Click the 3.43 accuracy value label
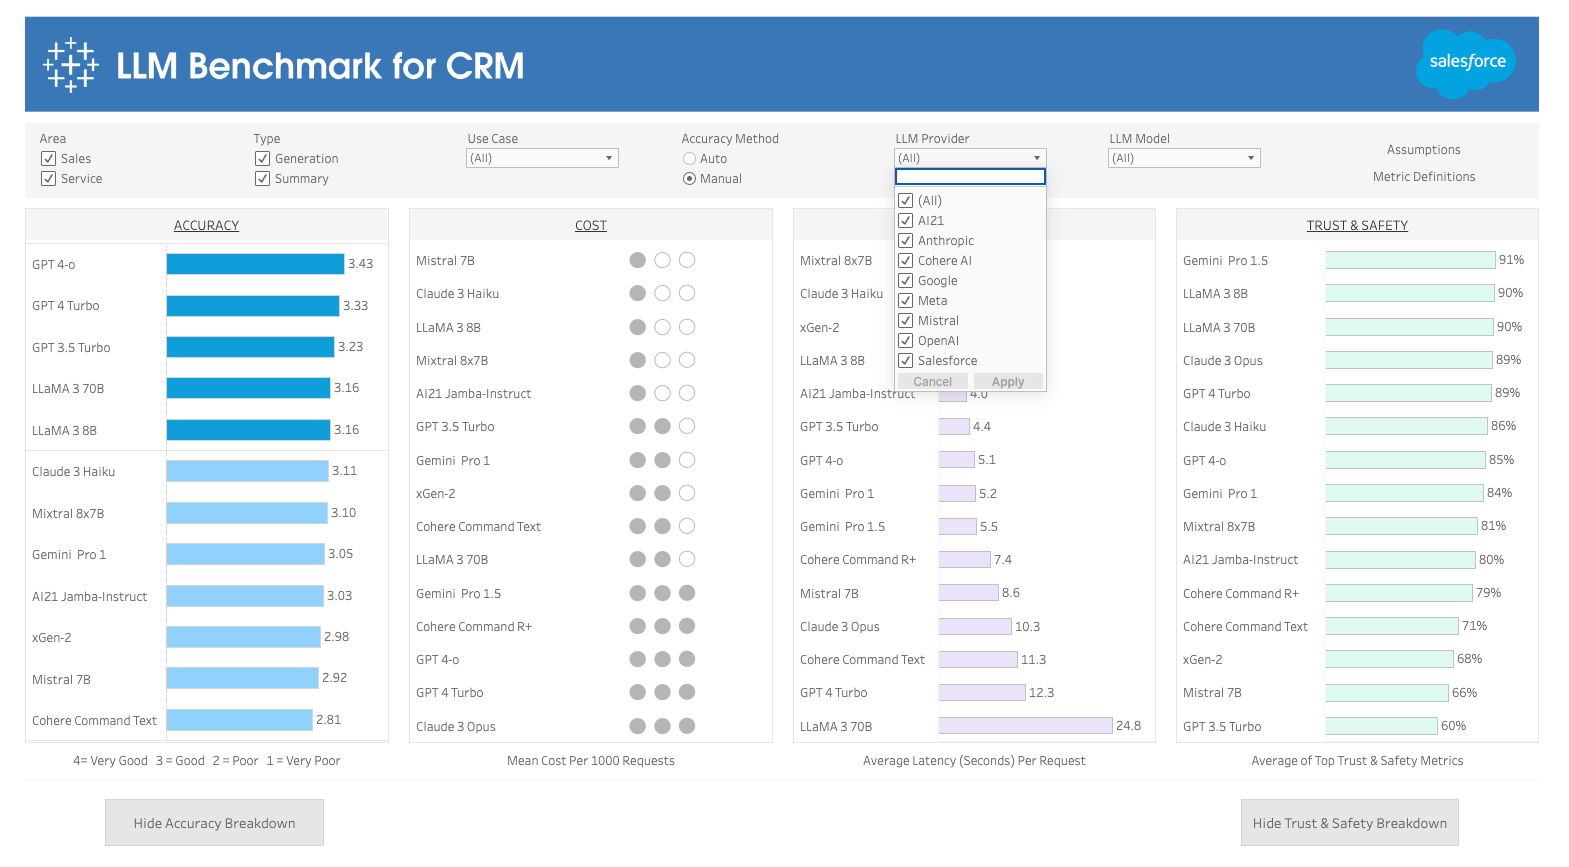1569x867 pixels. 360,264
